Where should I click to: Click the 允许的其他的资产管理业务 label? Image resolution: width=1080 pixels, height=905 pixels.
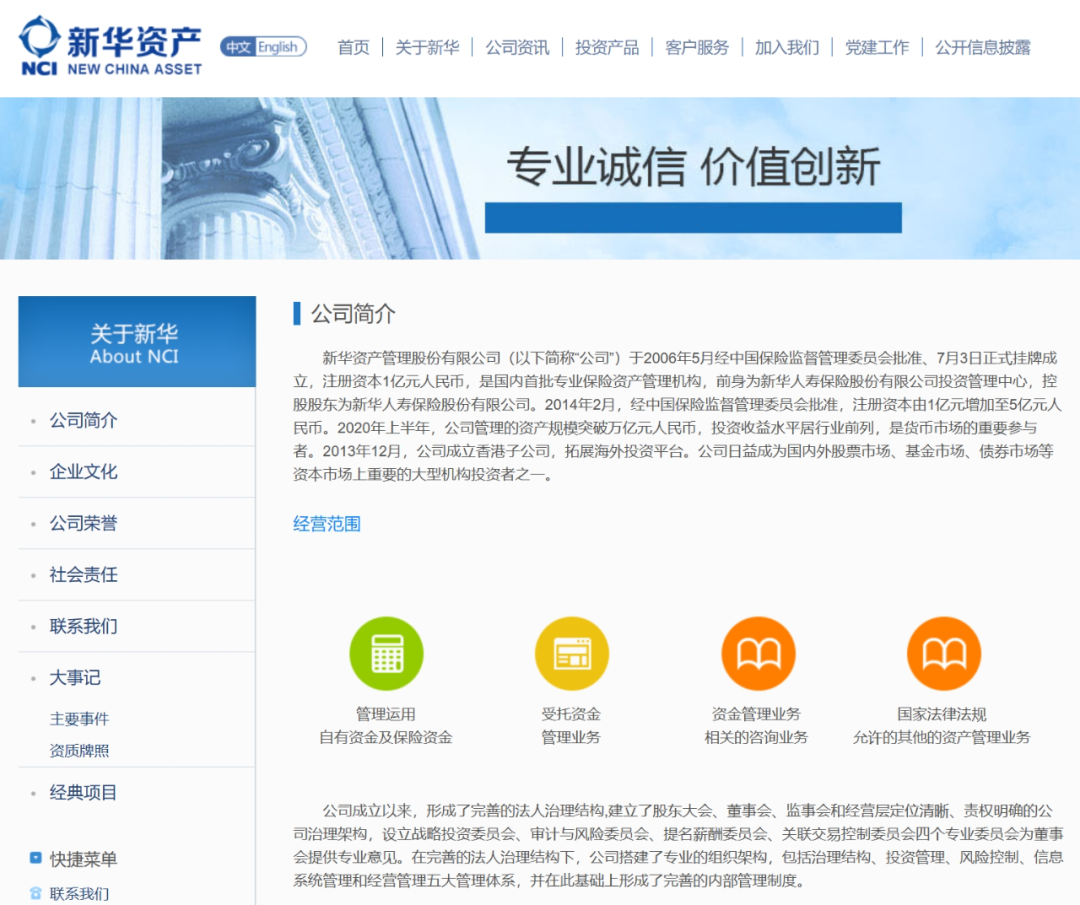coord(942,738)
